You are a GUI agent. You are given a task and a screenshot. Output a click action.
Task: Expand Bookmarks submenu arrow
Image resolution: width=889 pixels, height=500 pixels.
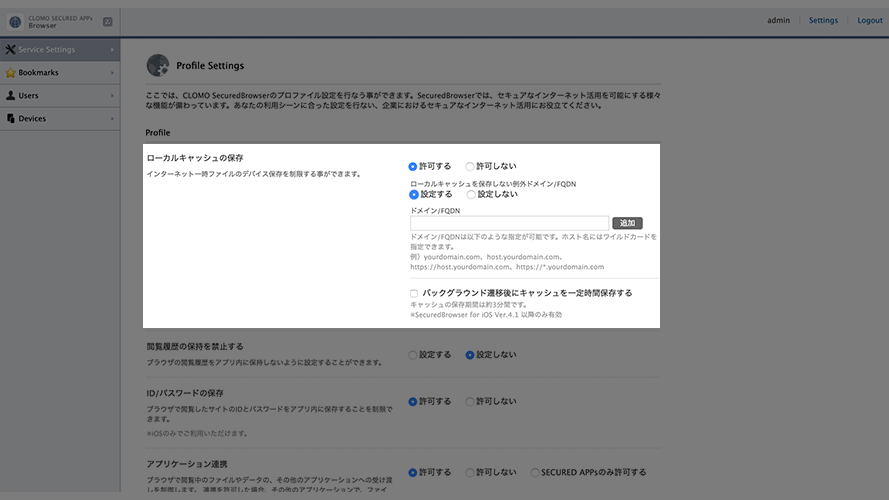112,73
